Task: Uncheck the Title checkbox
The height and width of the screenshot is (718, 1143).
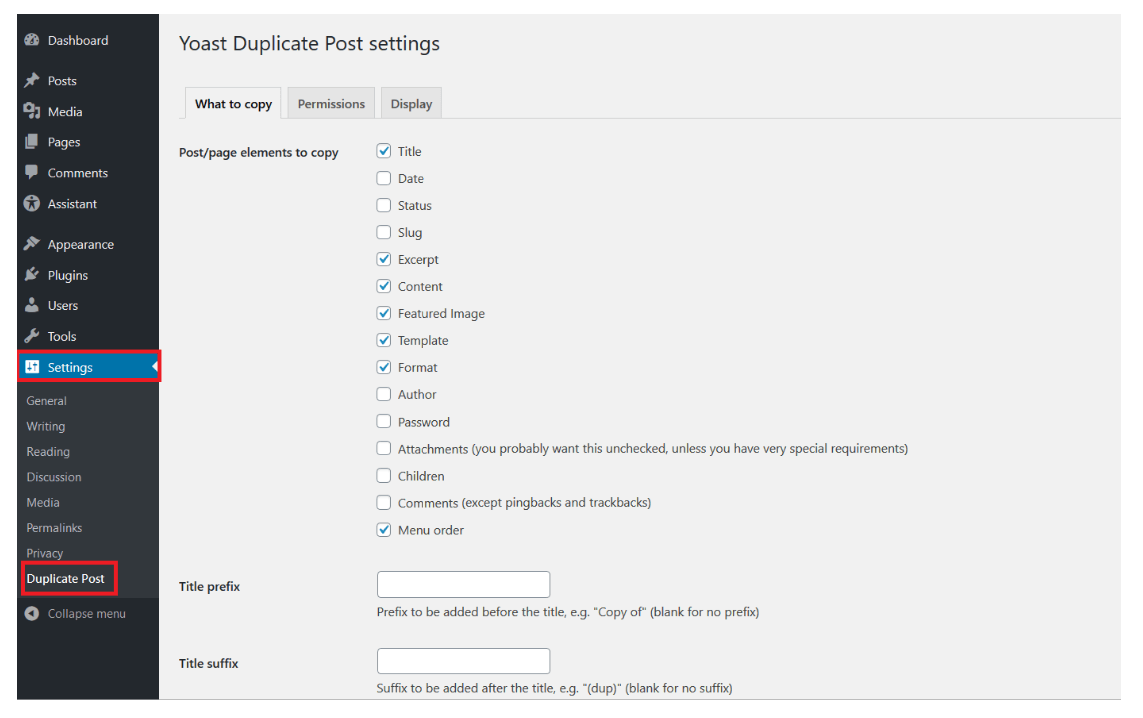Action: tap(383, 151)
